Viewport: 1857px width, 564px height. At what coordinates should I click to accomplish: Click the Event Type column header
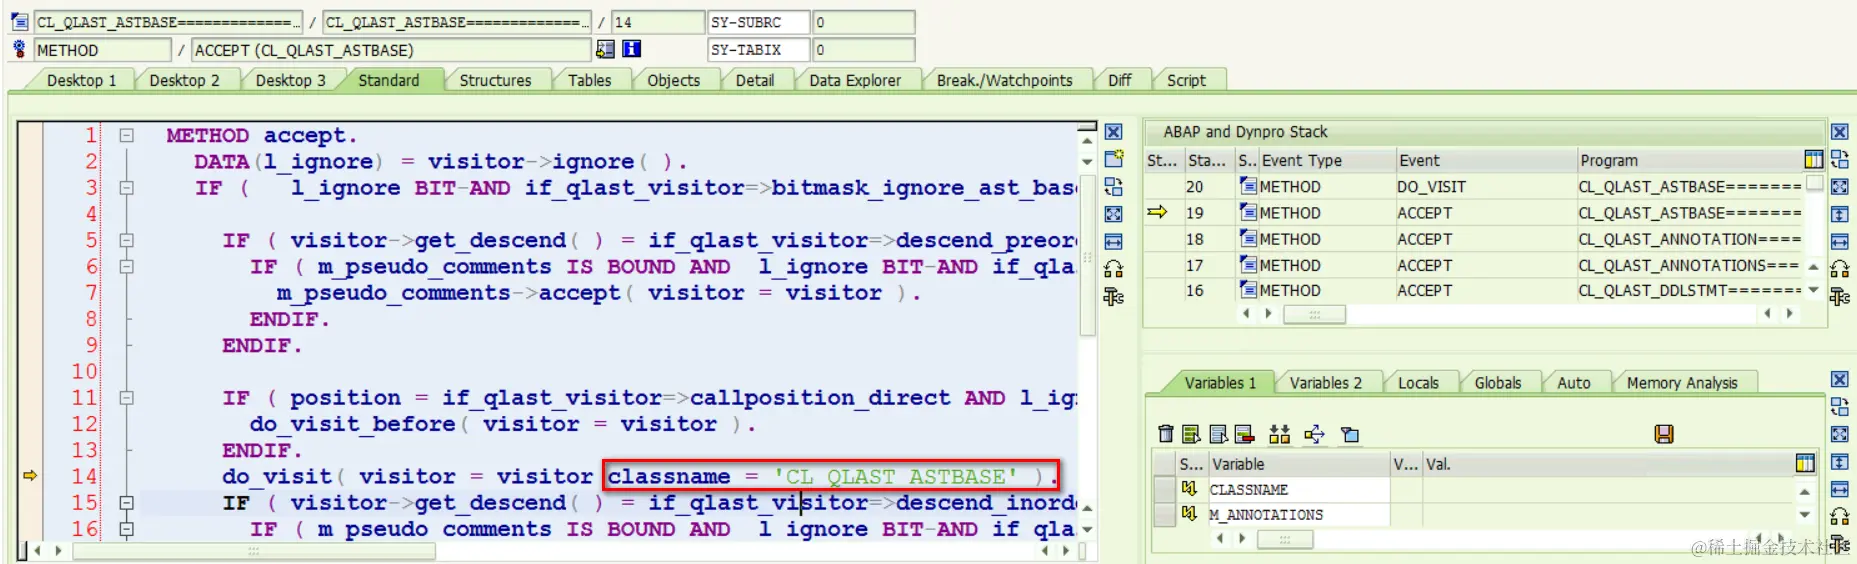(x=1326, y=160)
